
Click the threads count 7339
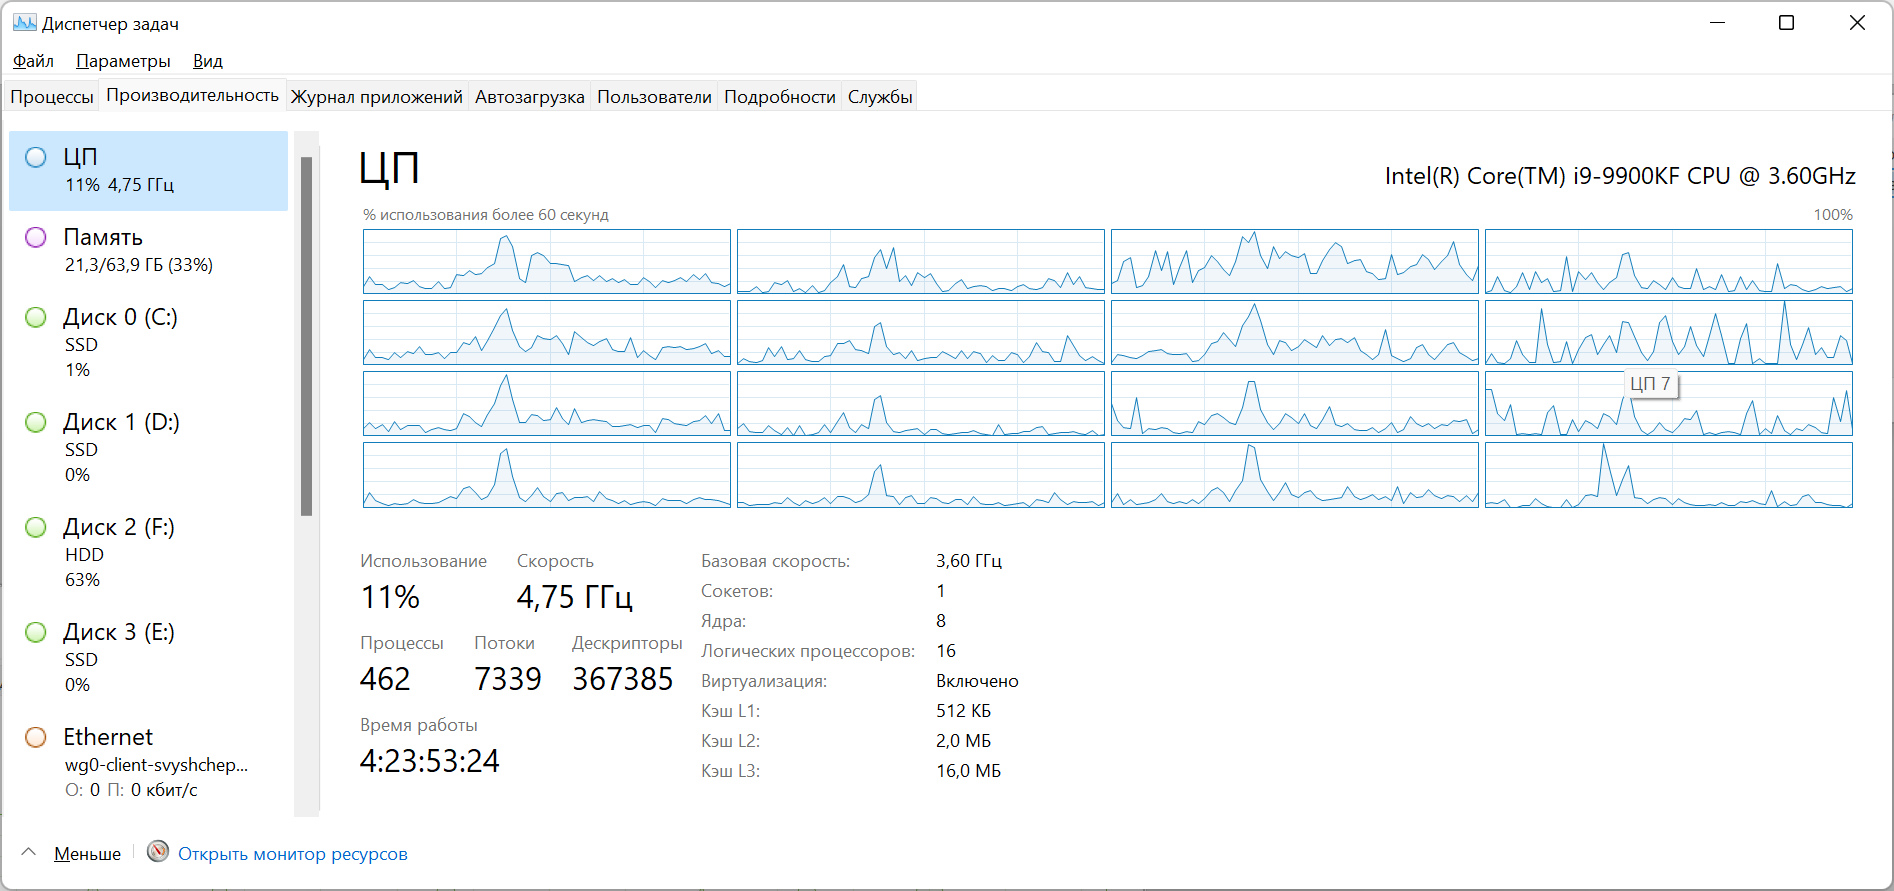coord(508,679)
